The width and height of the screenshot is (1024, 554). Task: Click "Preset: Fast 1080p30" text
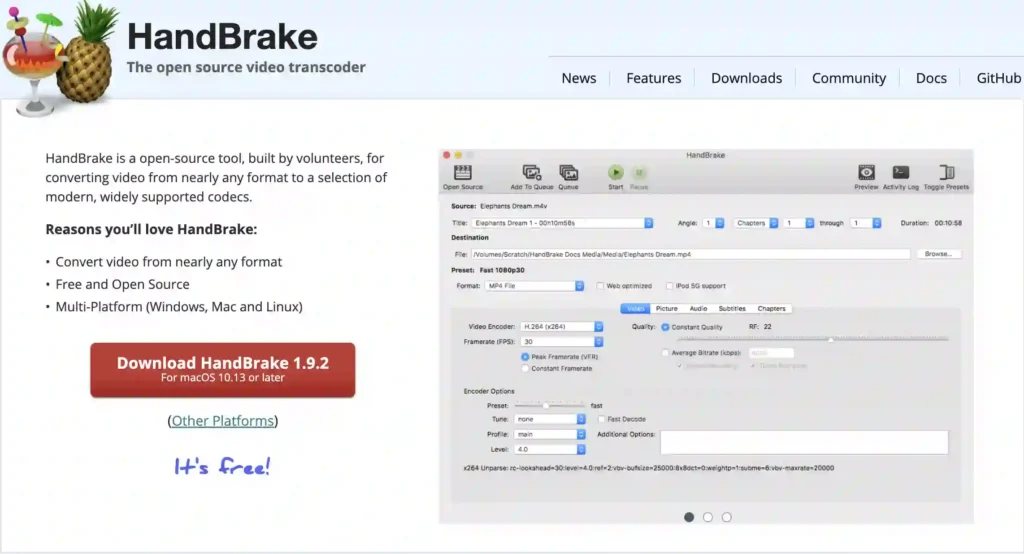click(487, 270)
